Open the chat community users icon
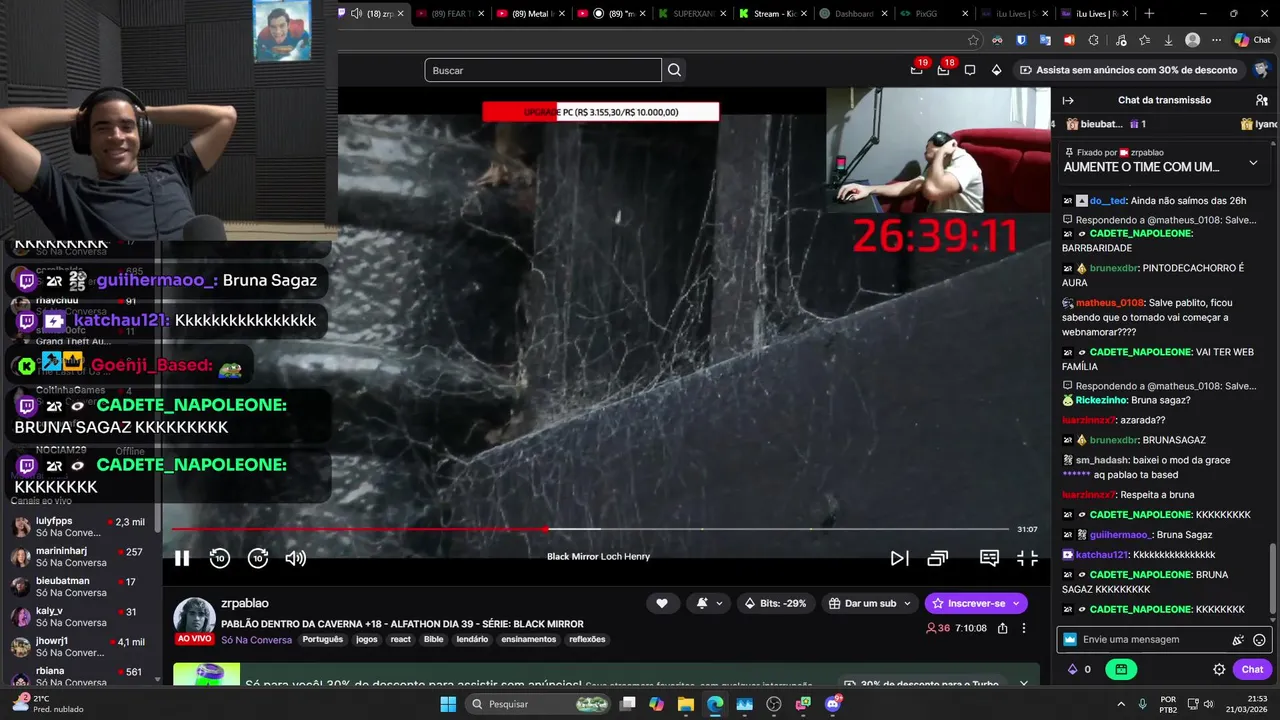This screenshot has width=1280, height=720. (x=1262, y=100)
